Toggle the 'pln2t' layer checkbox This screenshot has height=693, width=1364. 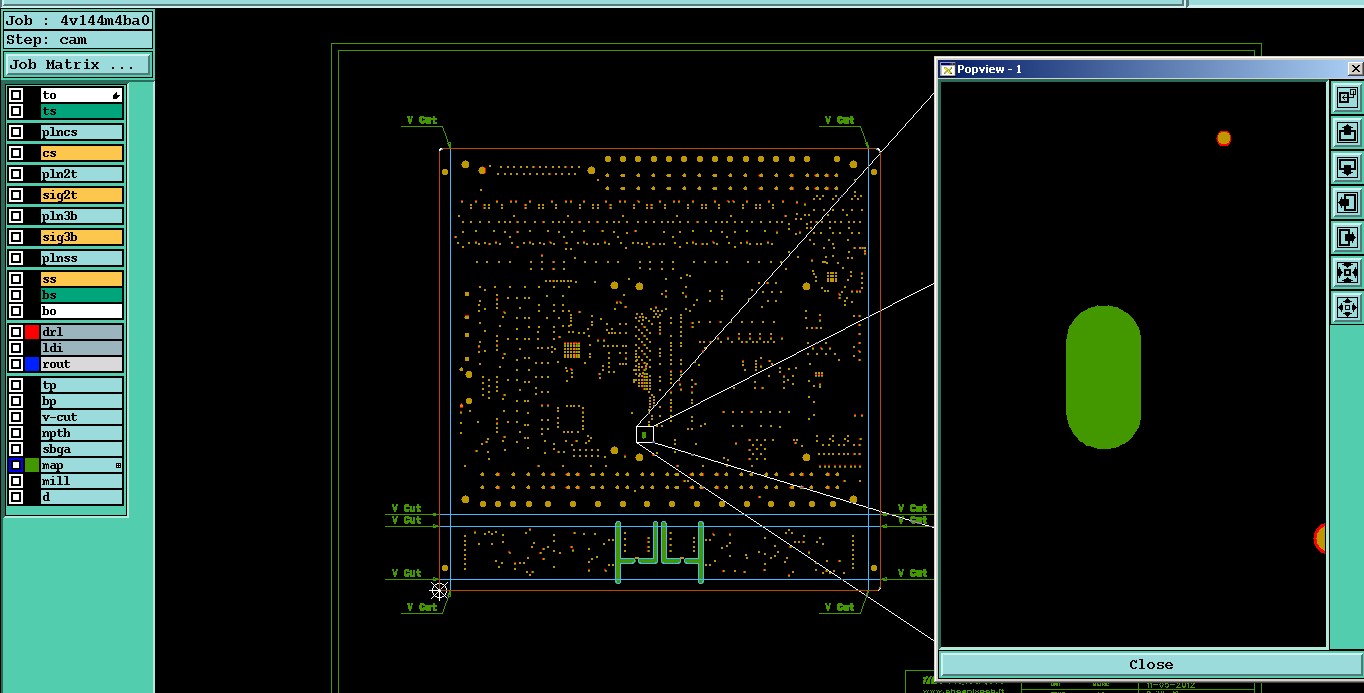16,174
